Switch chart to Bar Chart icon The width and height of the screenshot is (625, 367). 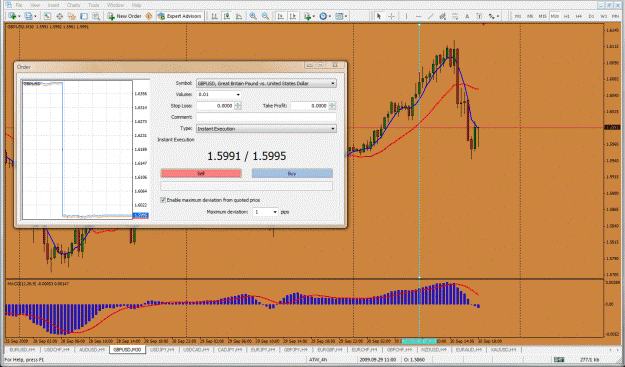(214, 16)
